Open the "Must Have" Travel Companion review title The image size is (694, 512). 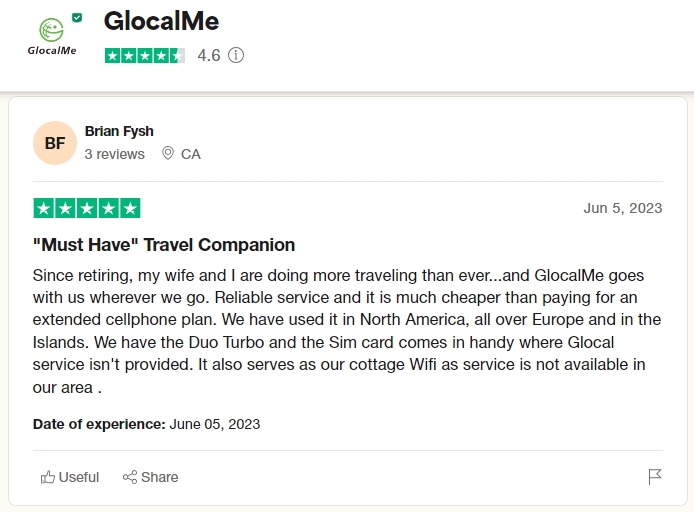point(164,245)
